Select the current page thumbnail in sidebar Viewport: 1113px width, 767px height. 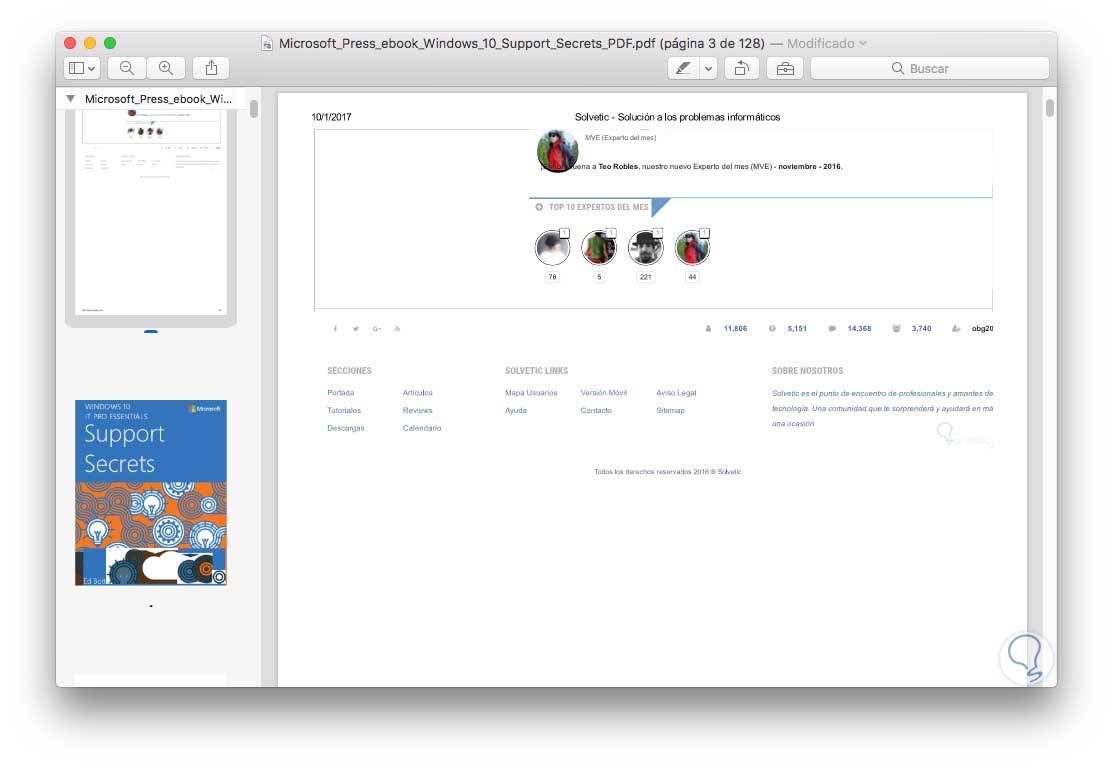pos(151,211)
